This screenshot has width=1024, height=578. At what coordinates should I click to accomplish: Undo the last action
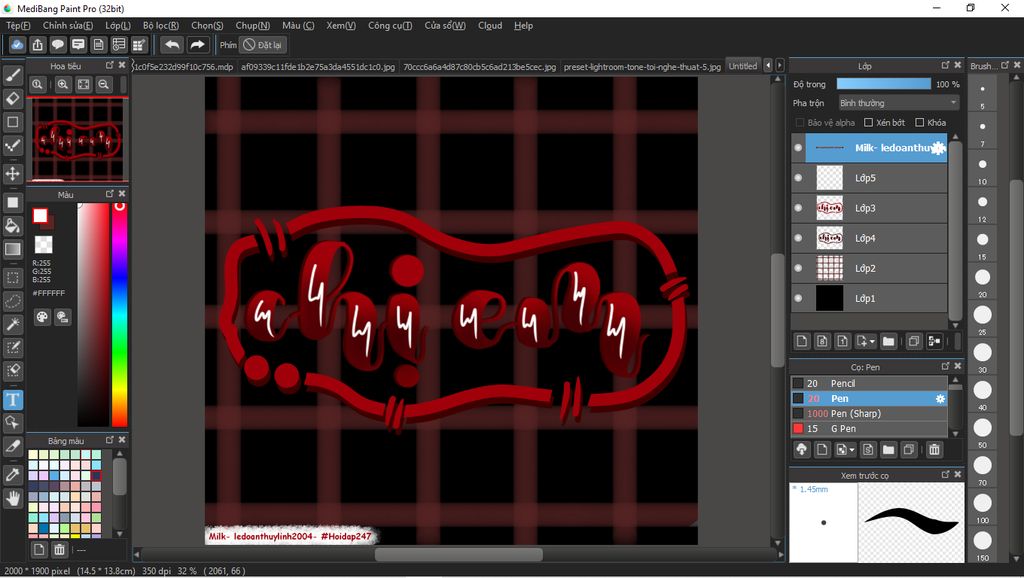[x=172, y=44]
